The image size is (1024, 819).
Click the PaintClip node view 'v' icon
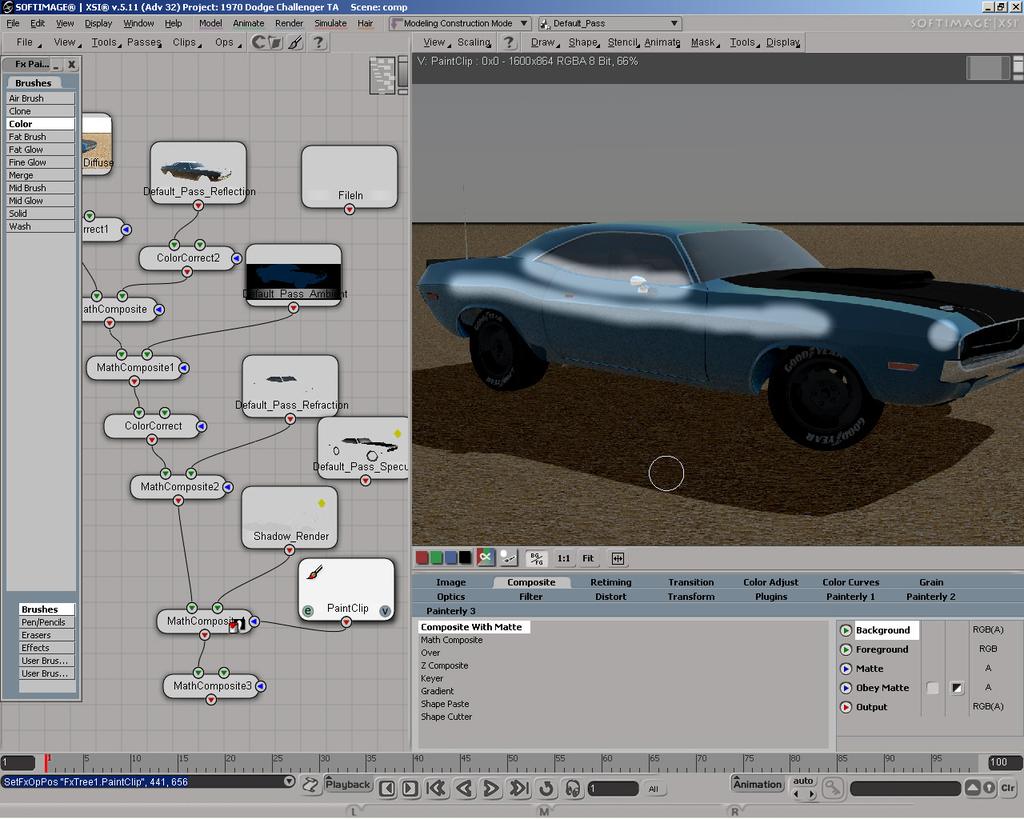385,611
